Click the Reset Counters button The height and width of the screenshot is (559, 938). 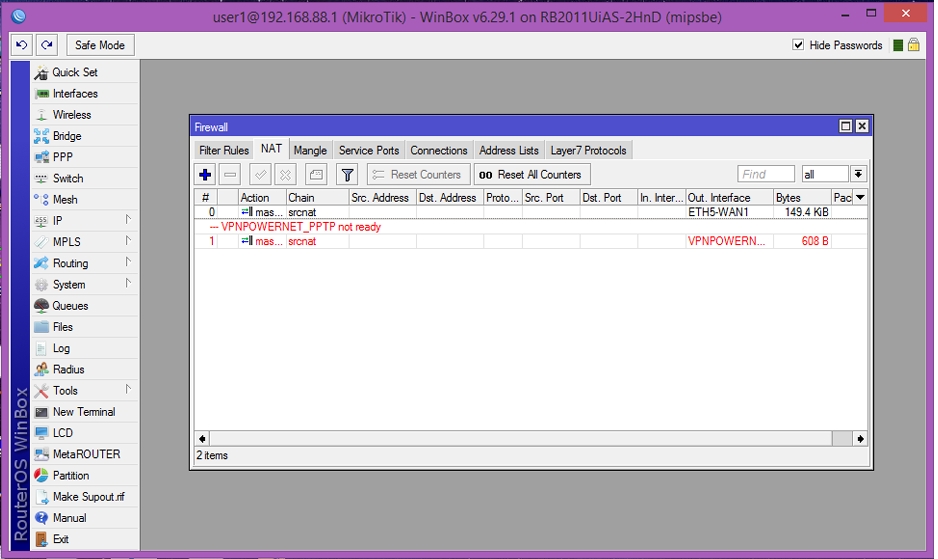pyautogui.click(x=418, y=175)
